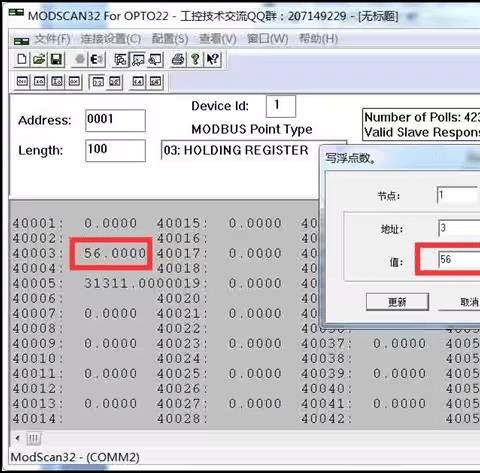Screen dimensions: 480x473
Task: Click the Device Id field
Action: click(x=281, y=106)
